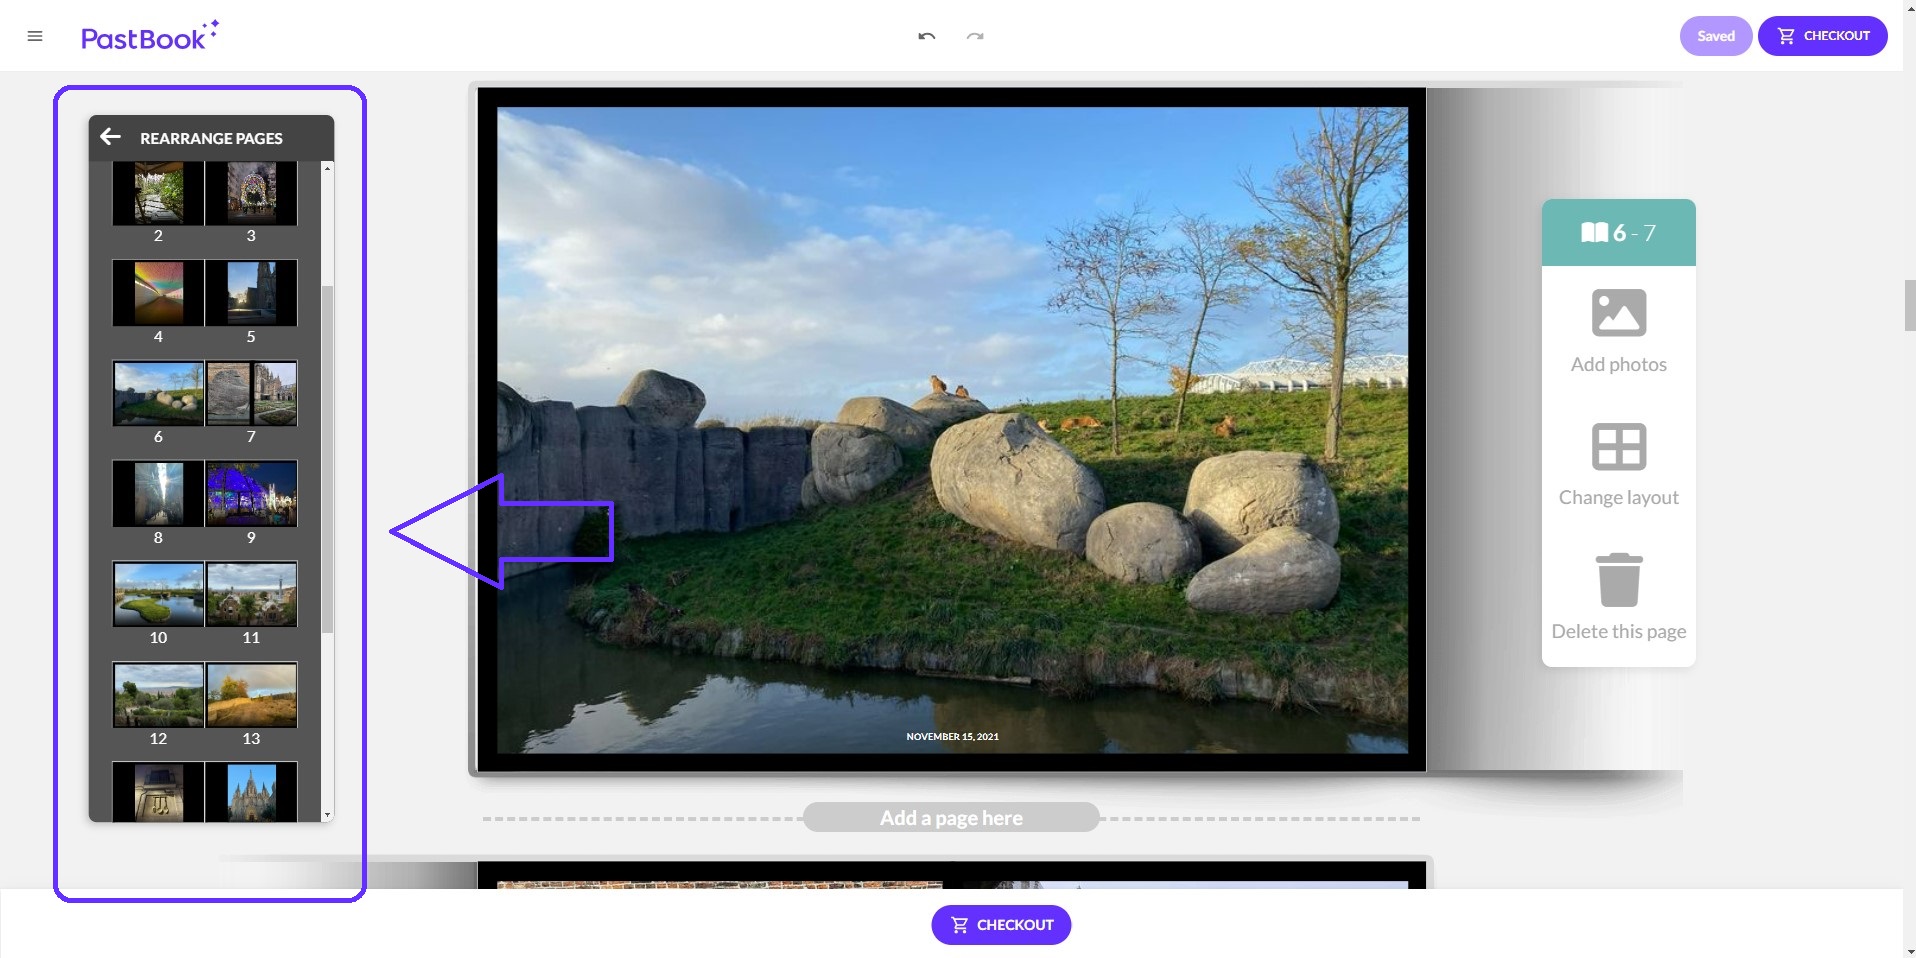1916x958 pixels.
Task: Click the REARRANGE PAGES title
Action: (x=211, y=138)
